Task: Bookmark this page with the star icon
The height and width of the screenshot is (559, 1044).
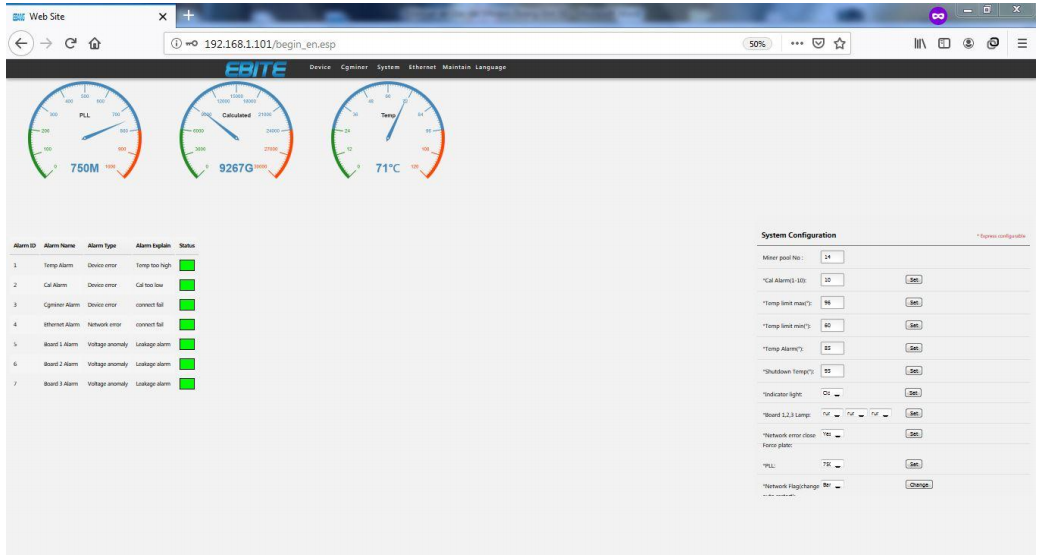Action: coord(840,44)
